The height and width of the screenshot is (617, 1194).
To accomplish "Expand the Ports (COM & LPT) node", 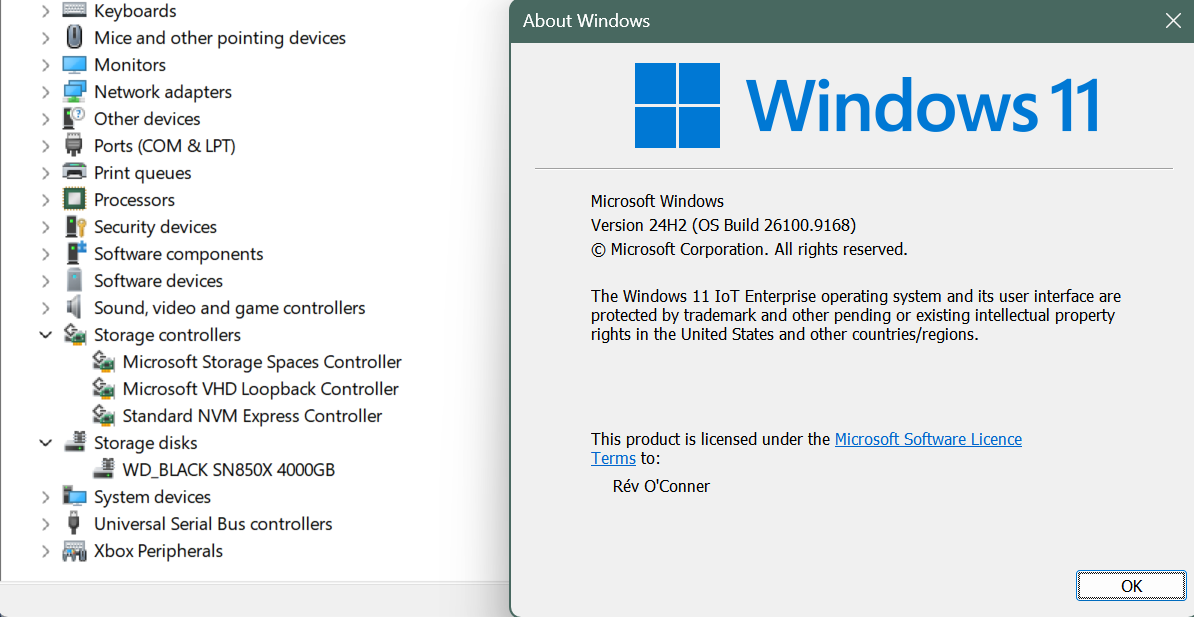I will (46, 145).
